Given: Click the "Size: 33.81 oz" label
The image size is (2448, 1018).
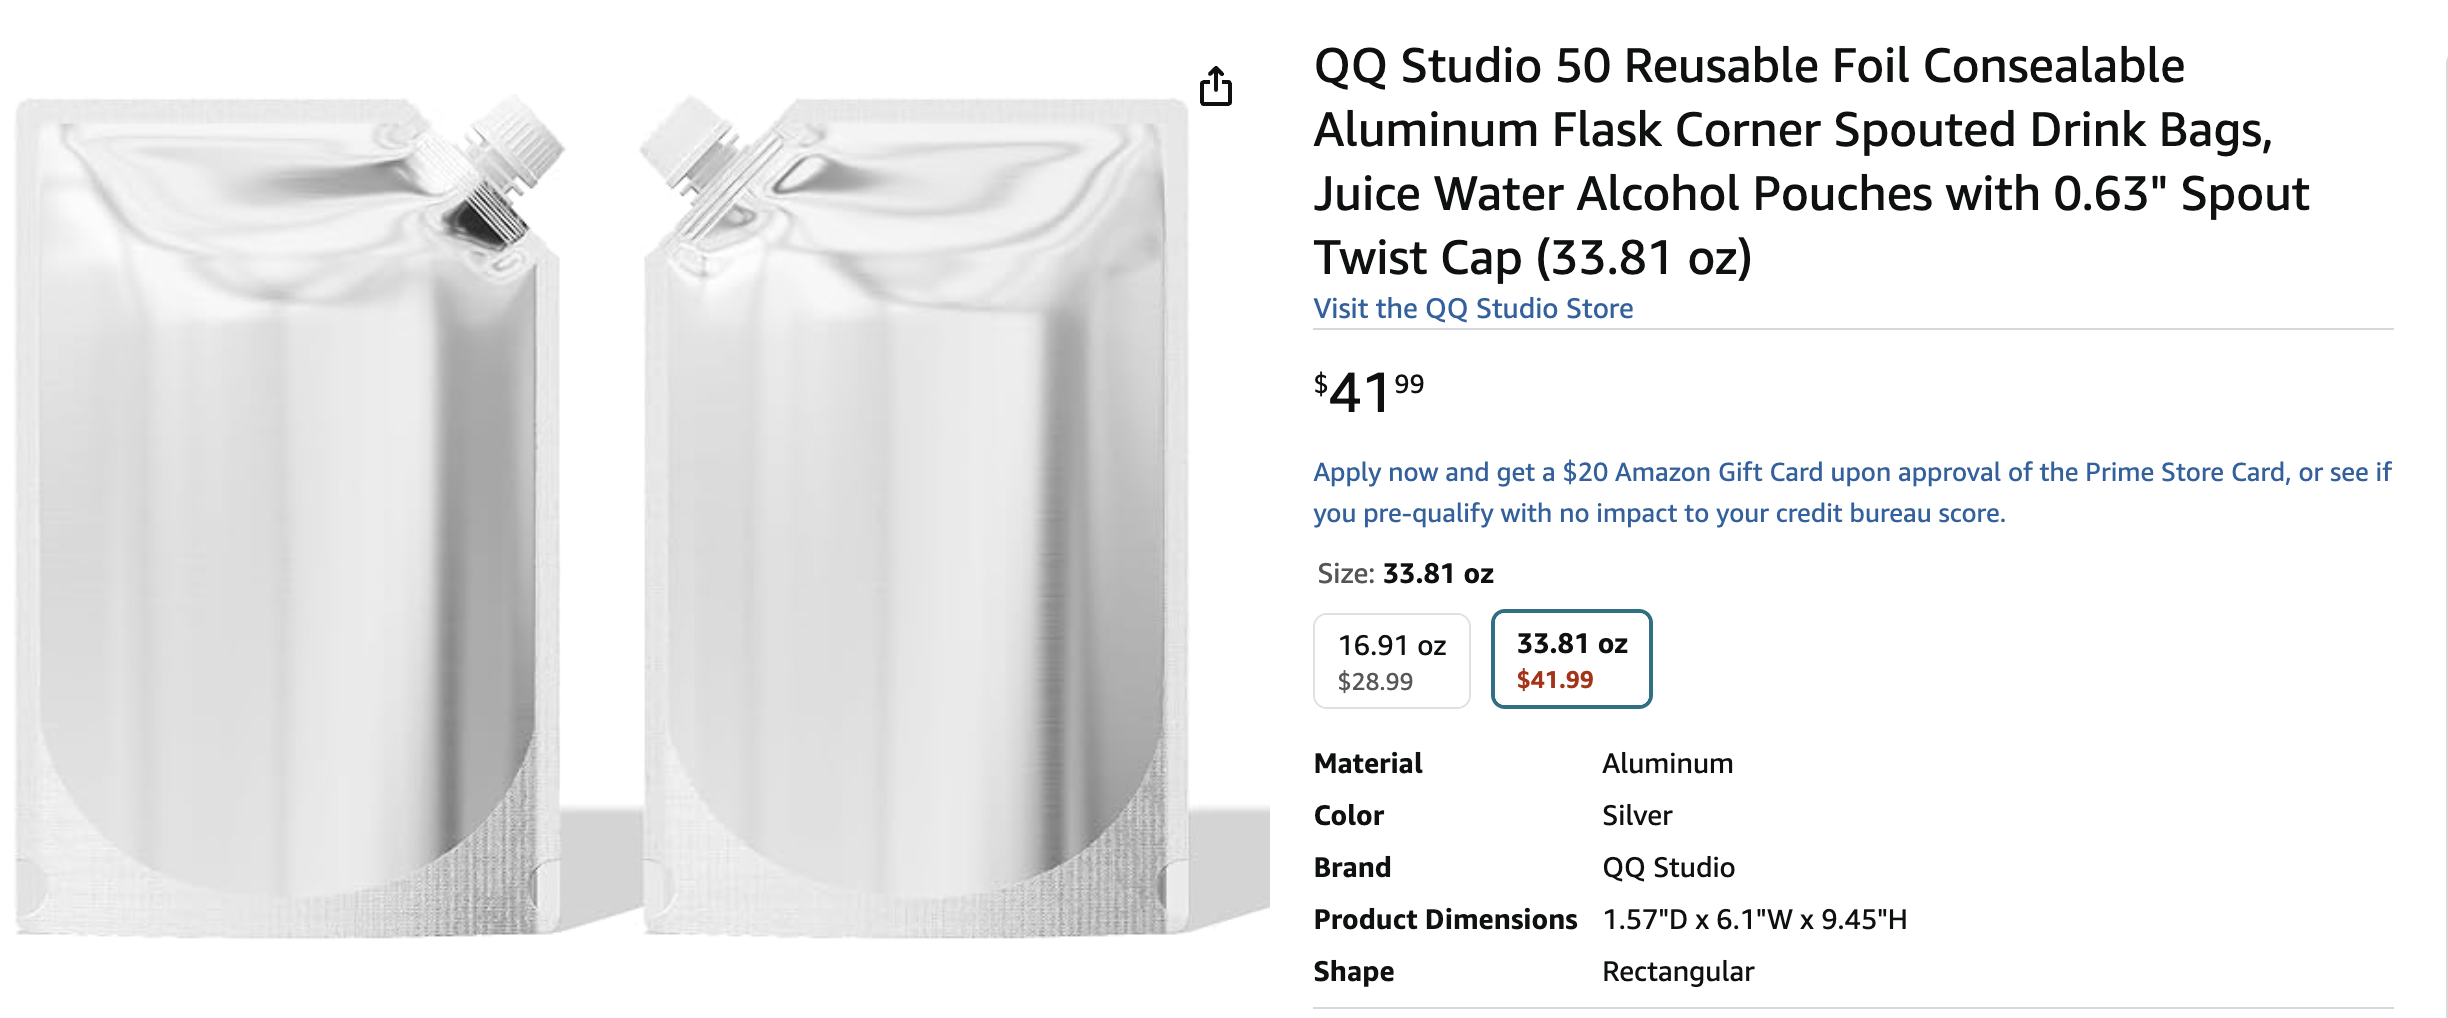Looking at the screenshot, I should [x=1405, y=573].
